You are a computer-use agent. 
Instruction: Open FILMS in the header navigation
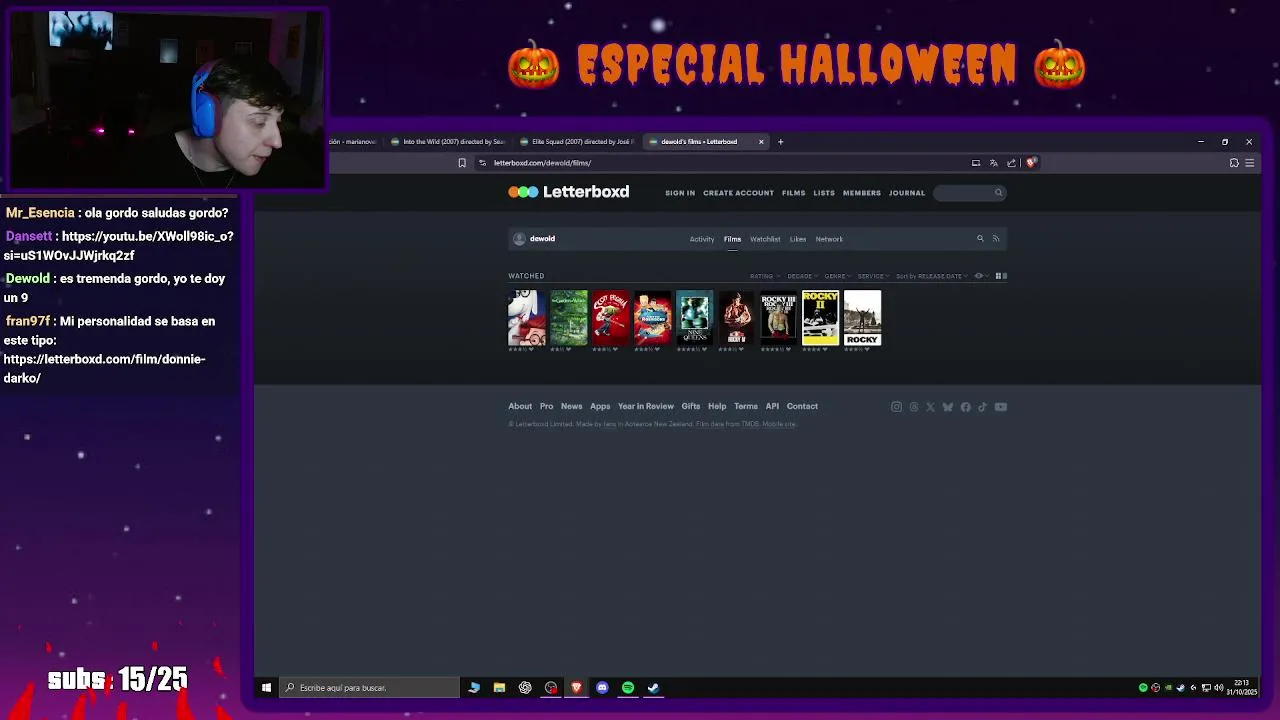click(x=794, y=193)
